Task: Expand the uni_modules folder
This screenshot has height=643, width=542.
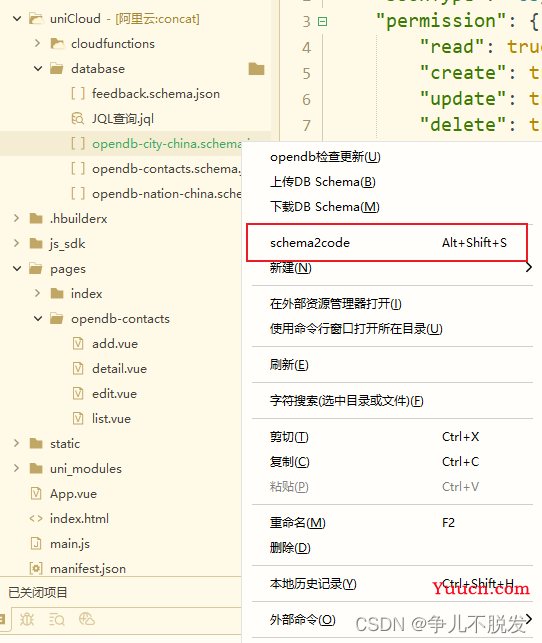Action: pos(16,468)
